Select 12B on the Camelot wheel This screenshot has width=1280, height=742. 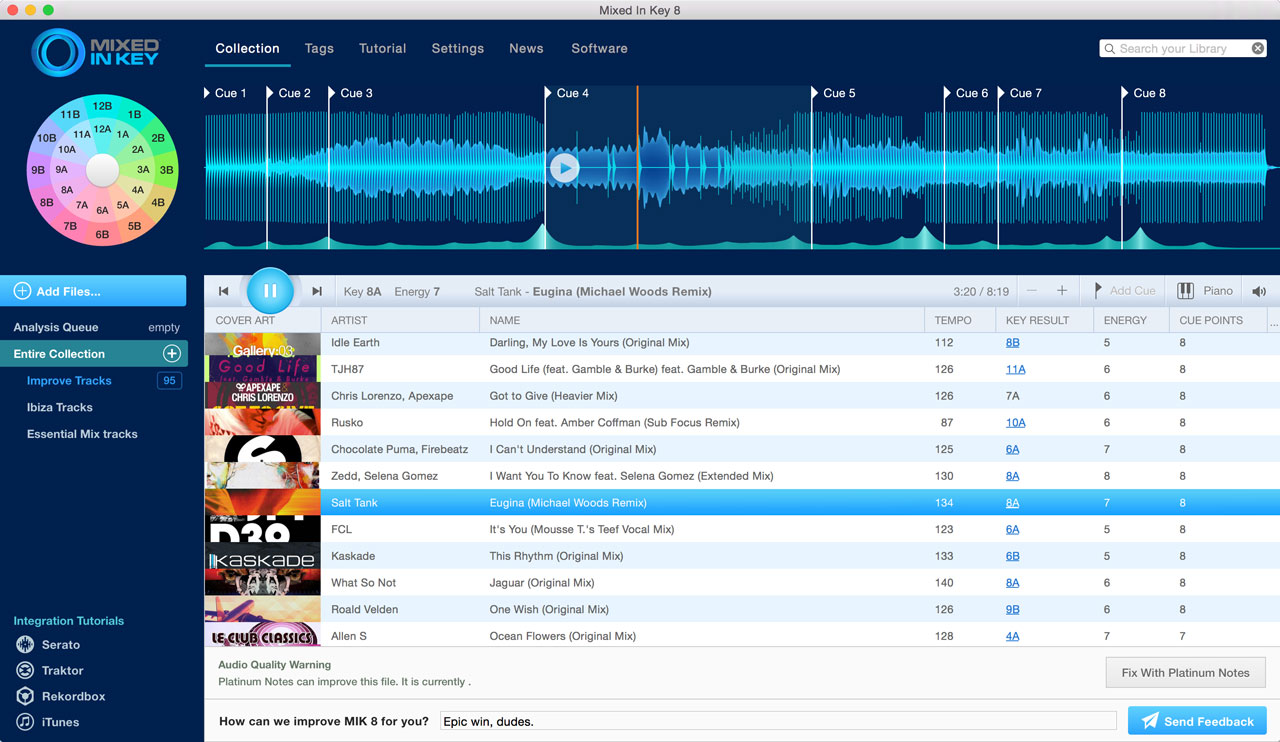coord(102,106)
